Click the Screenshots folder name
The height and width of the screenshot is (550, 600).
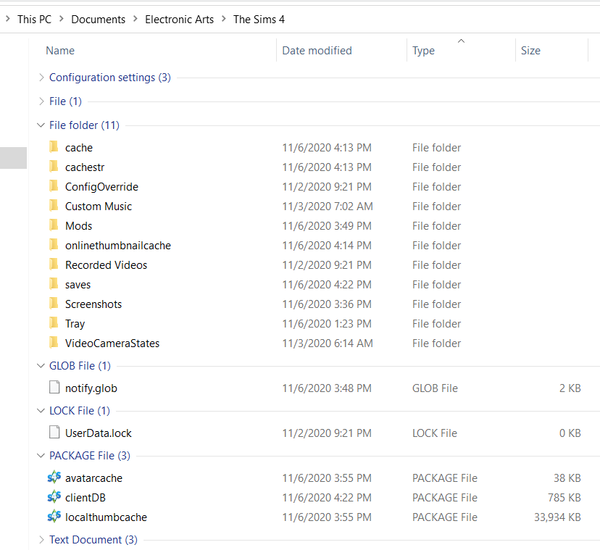pyautogui.click(x=93, y=304)
